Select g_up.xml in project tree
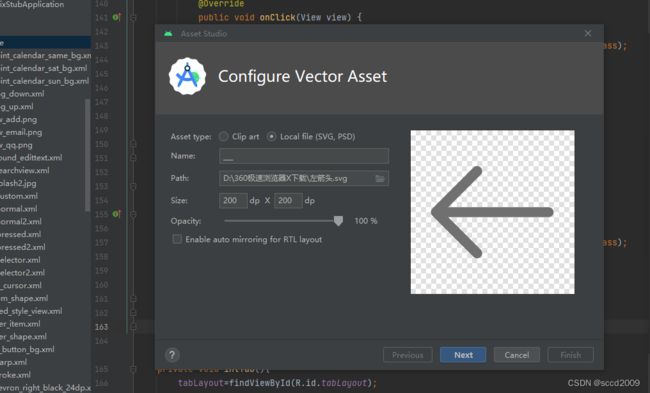The height and width of the screenshot is (393, 650). 17,107
